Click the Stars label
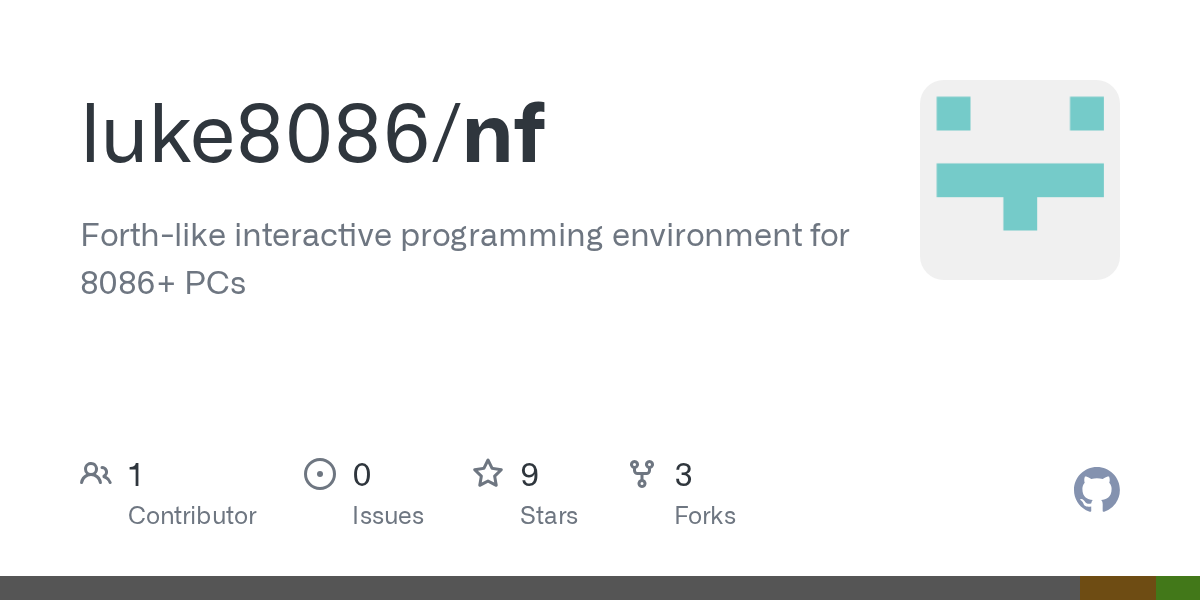The image size is (1200, 600). click(x=549, y=516)
